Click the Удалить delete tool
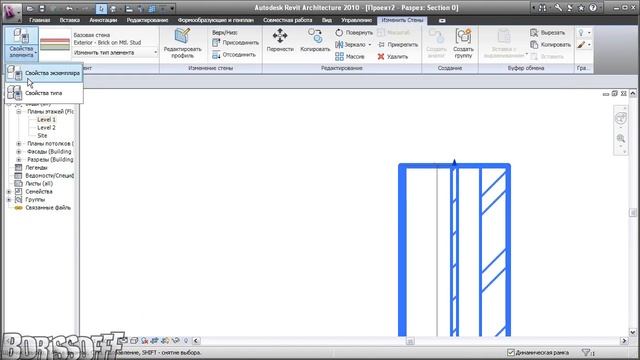This screenshot has height=360, width=640. [x=393, y=57]
